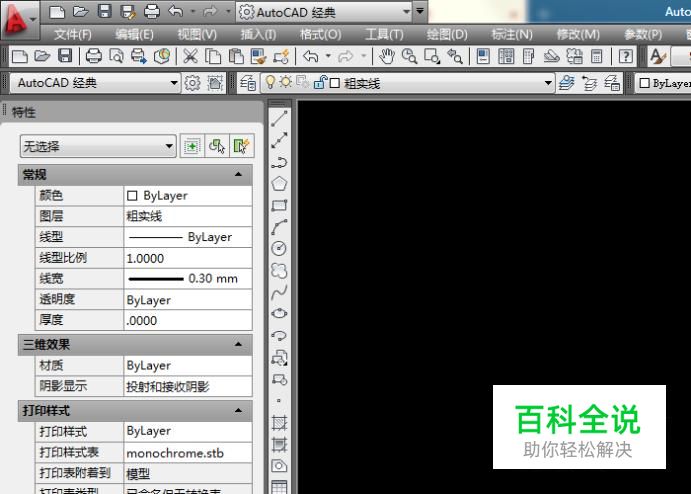Open 视图(V) menu
691x494 pixels.
point(197,34)
